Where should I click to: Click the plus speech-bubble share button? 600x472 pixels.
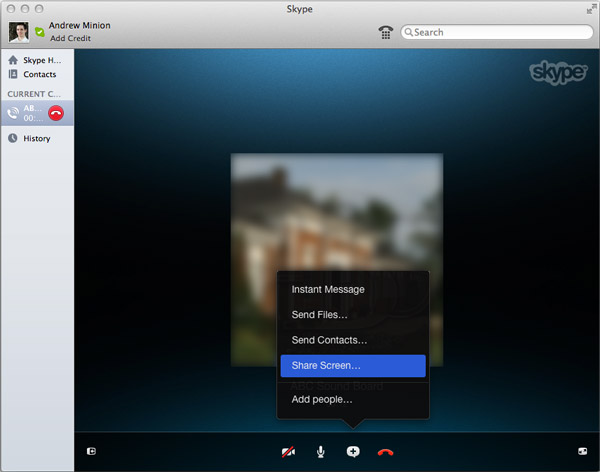tap(353, 452)
